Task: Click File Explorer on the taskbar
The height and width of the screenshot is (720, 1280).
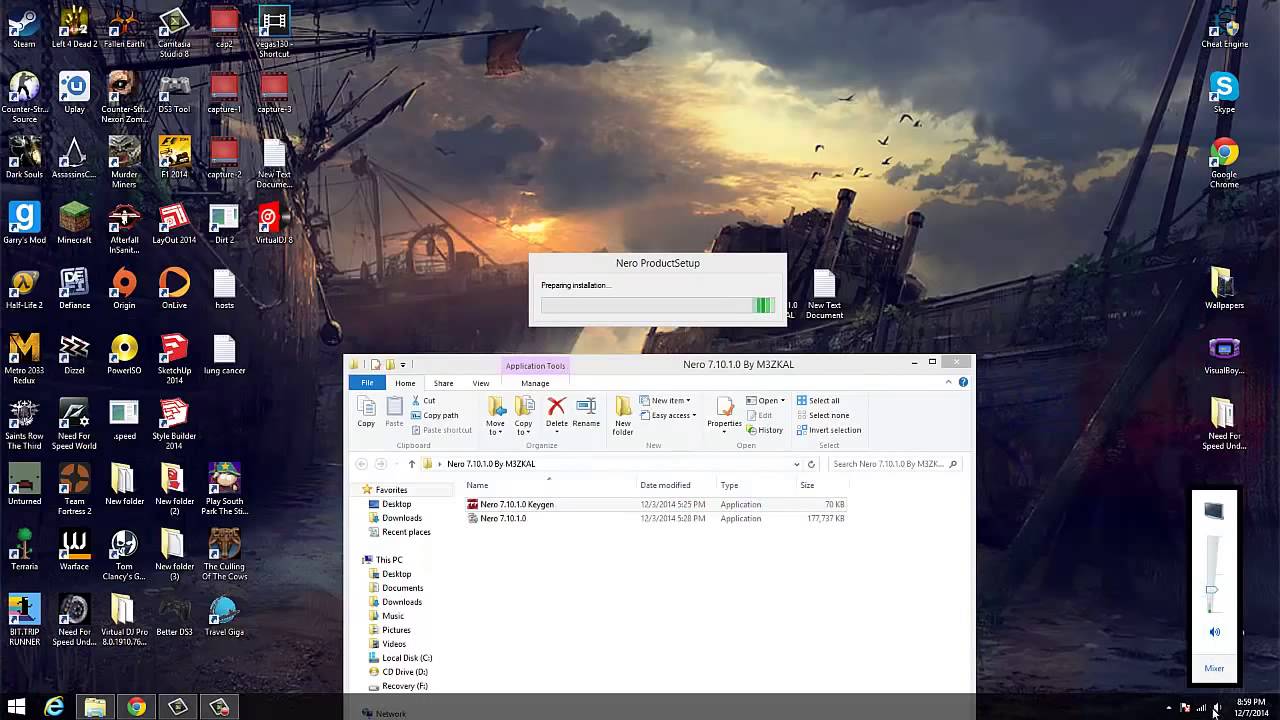Action: pos(95,707)
